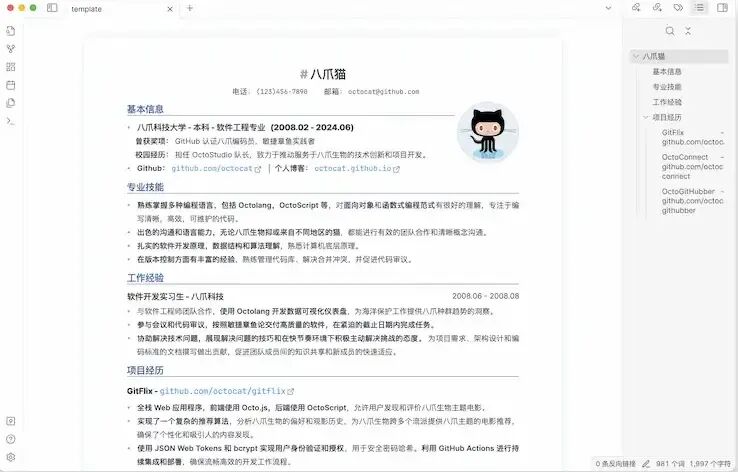Jump to 基本信息 in the outline
This screenshot has height=472, width=738.
pyautogui.click(x=667, y=72)
